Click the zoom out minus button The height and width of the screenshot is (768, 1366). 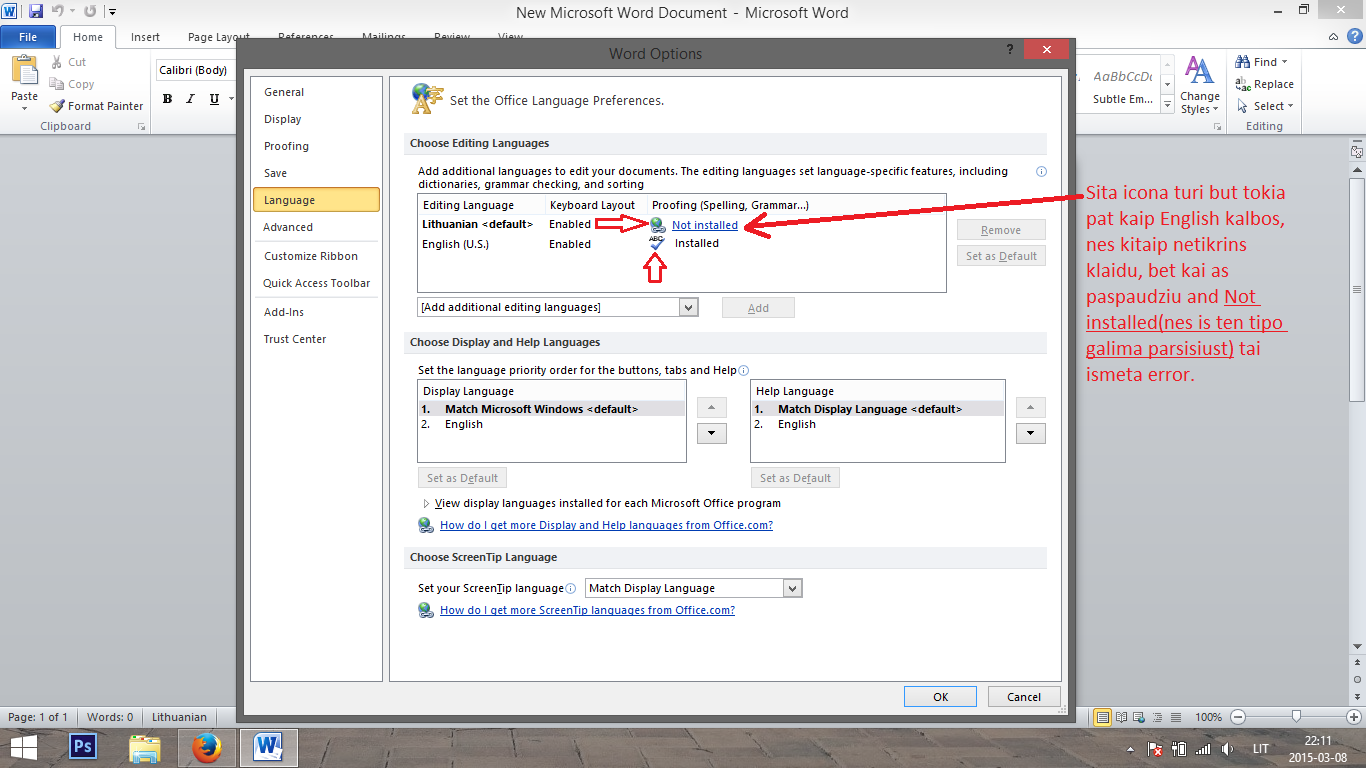coord(1238,717)
